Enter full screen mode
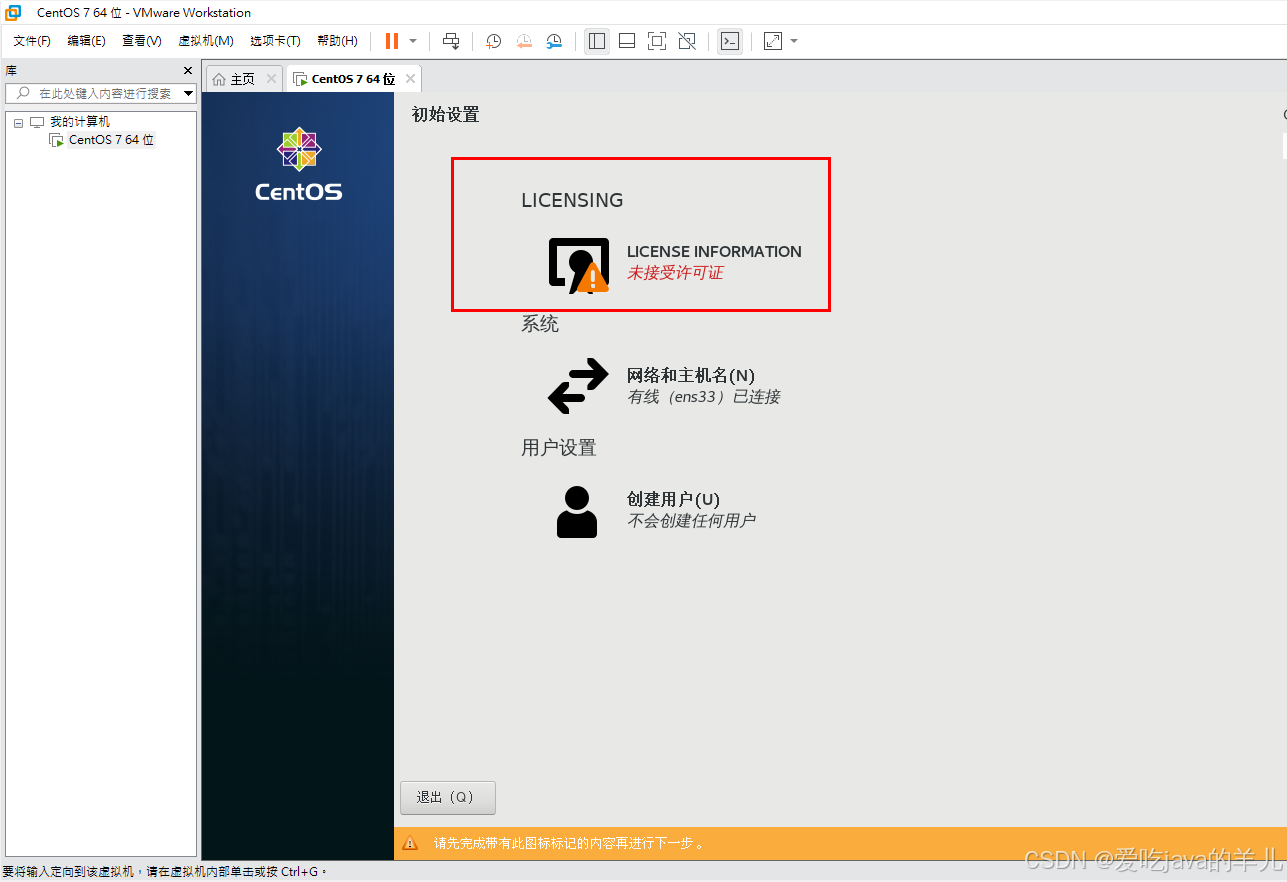The height and width of the screenshot is (882, 1287). (x=657, y=41)
